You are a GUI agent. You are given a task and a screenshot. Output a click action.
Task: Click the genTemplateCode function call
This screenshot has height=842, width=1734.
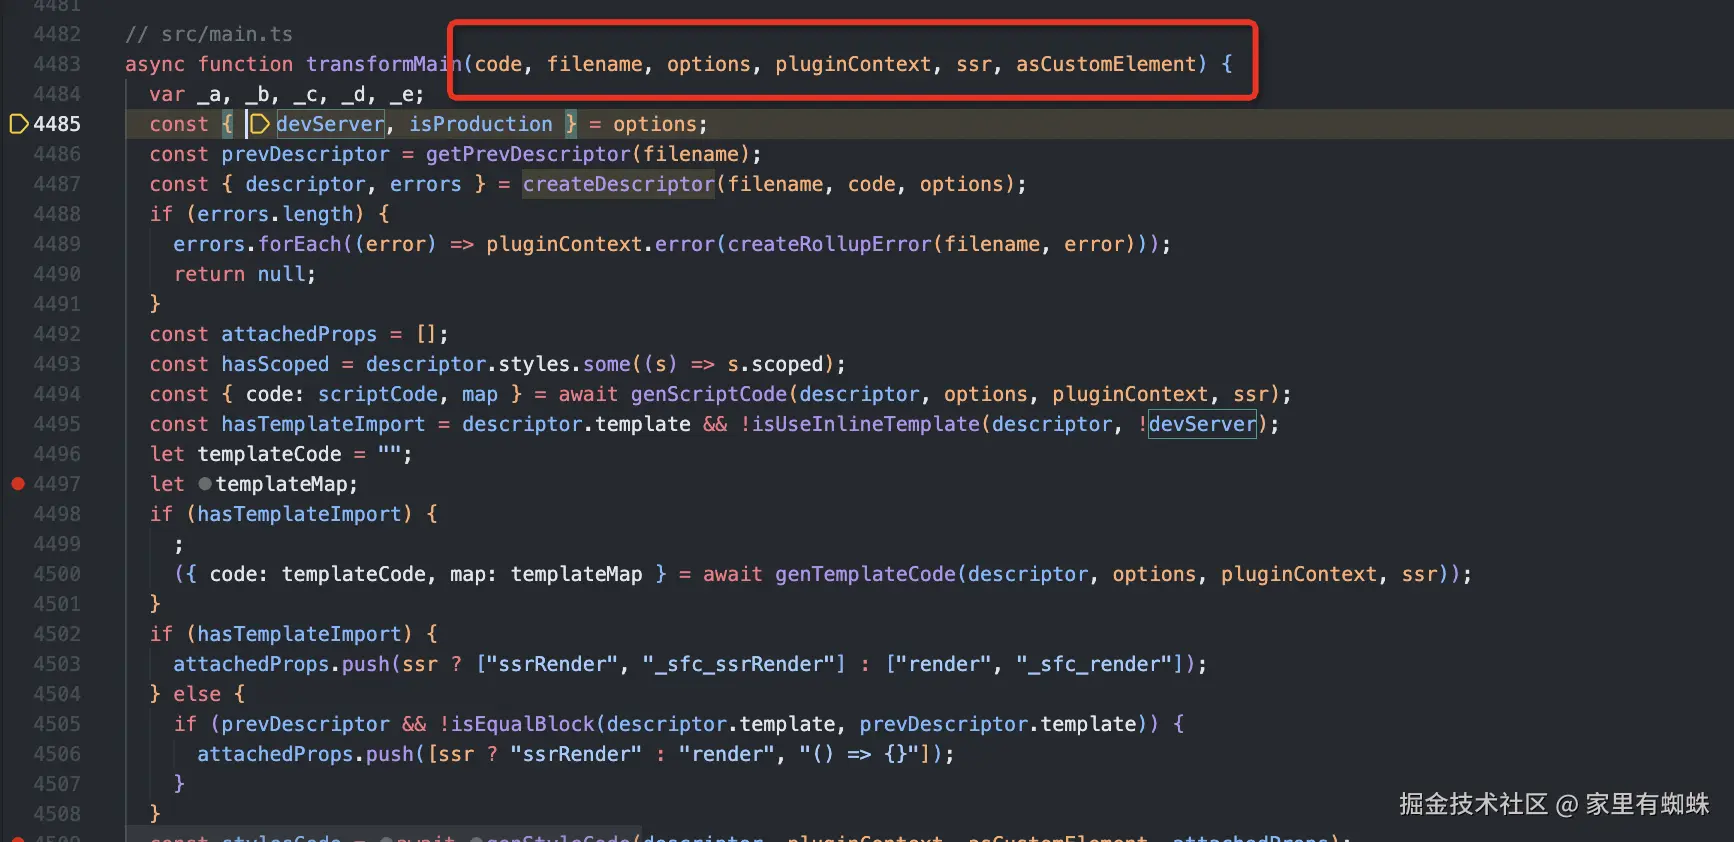coord(865,574)
